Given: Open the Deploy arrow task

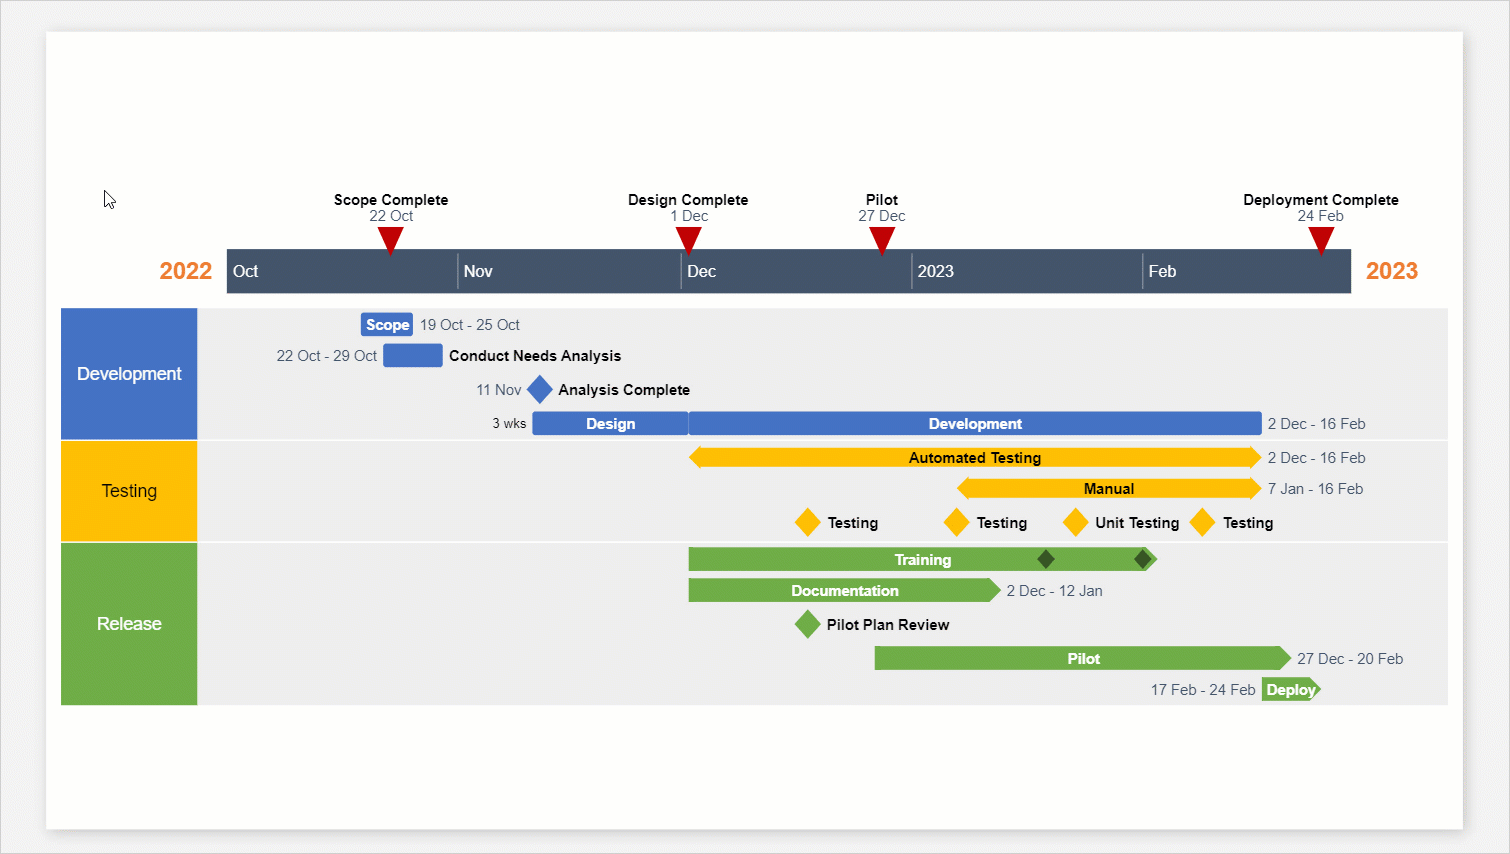Looking at the screenshot, I should point(1290,689).
